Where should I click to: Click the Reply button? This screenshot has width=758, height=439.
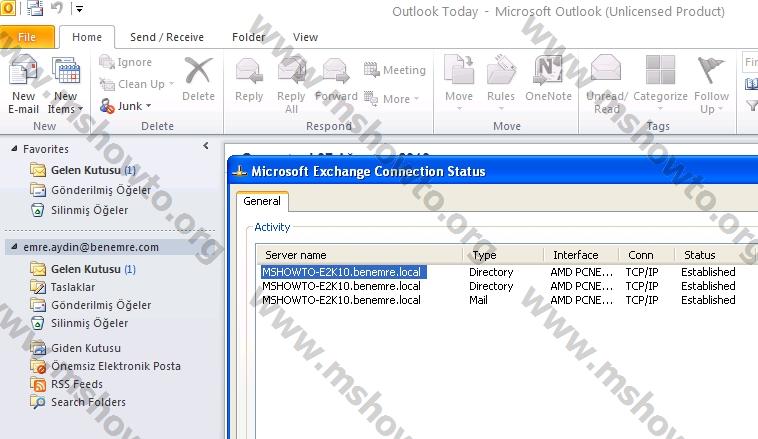coord(249,79)
